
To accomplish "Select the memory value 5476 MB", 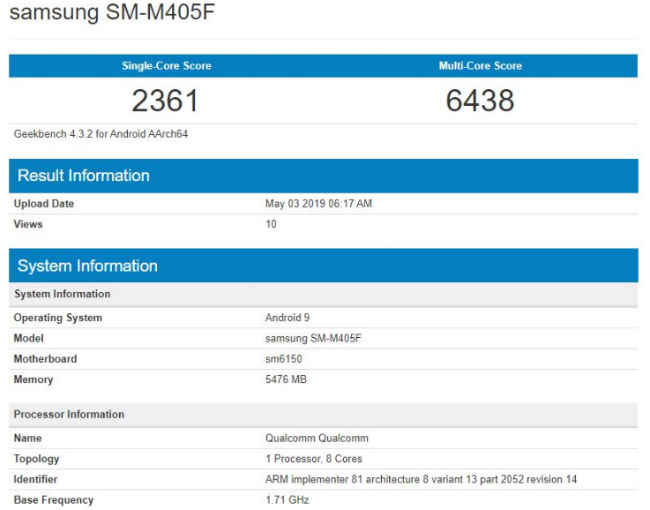I will coord(286,379).
